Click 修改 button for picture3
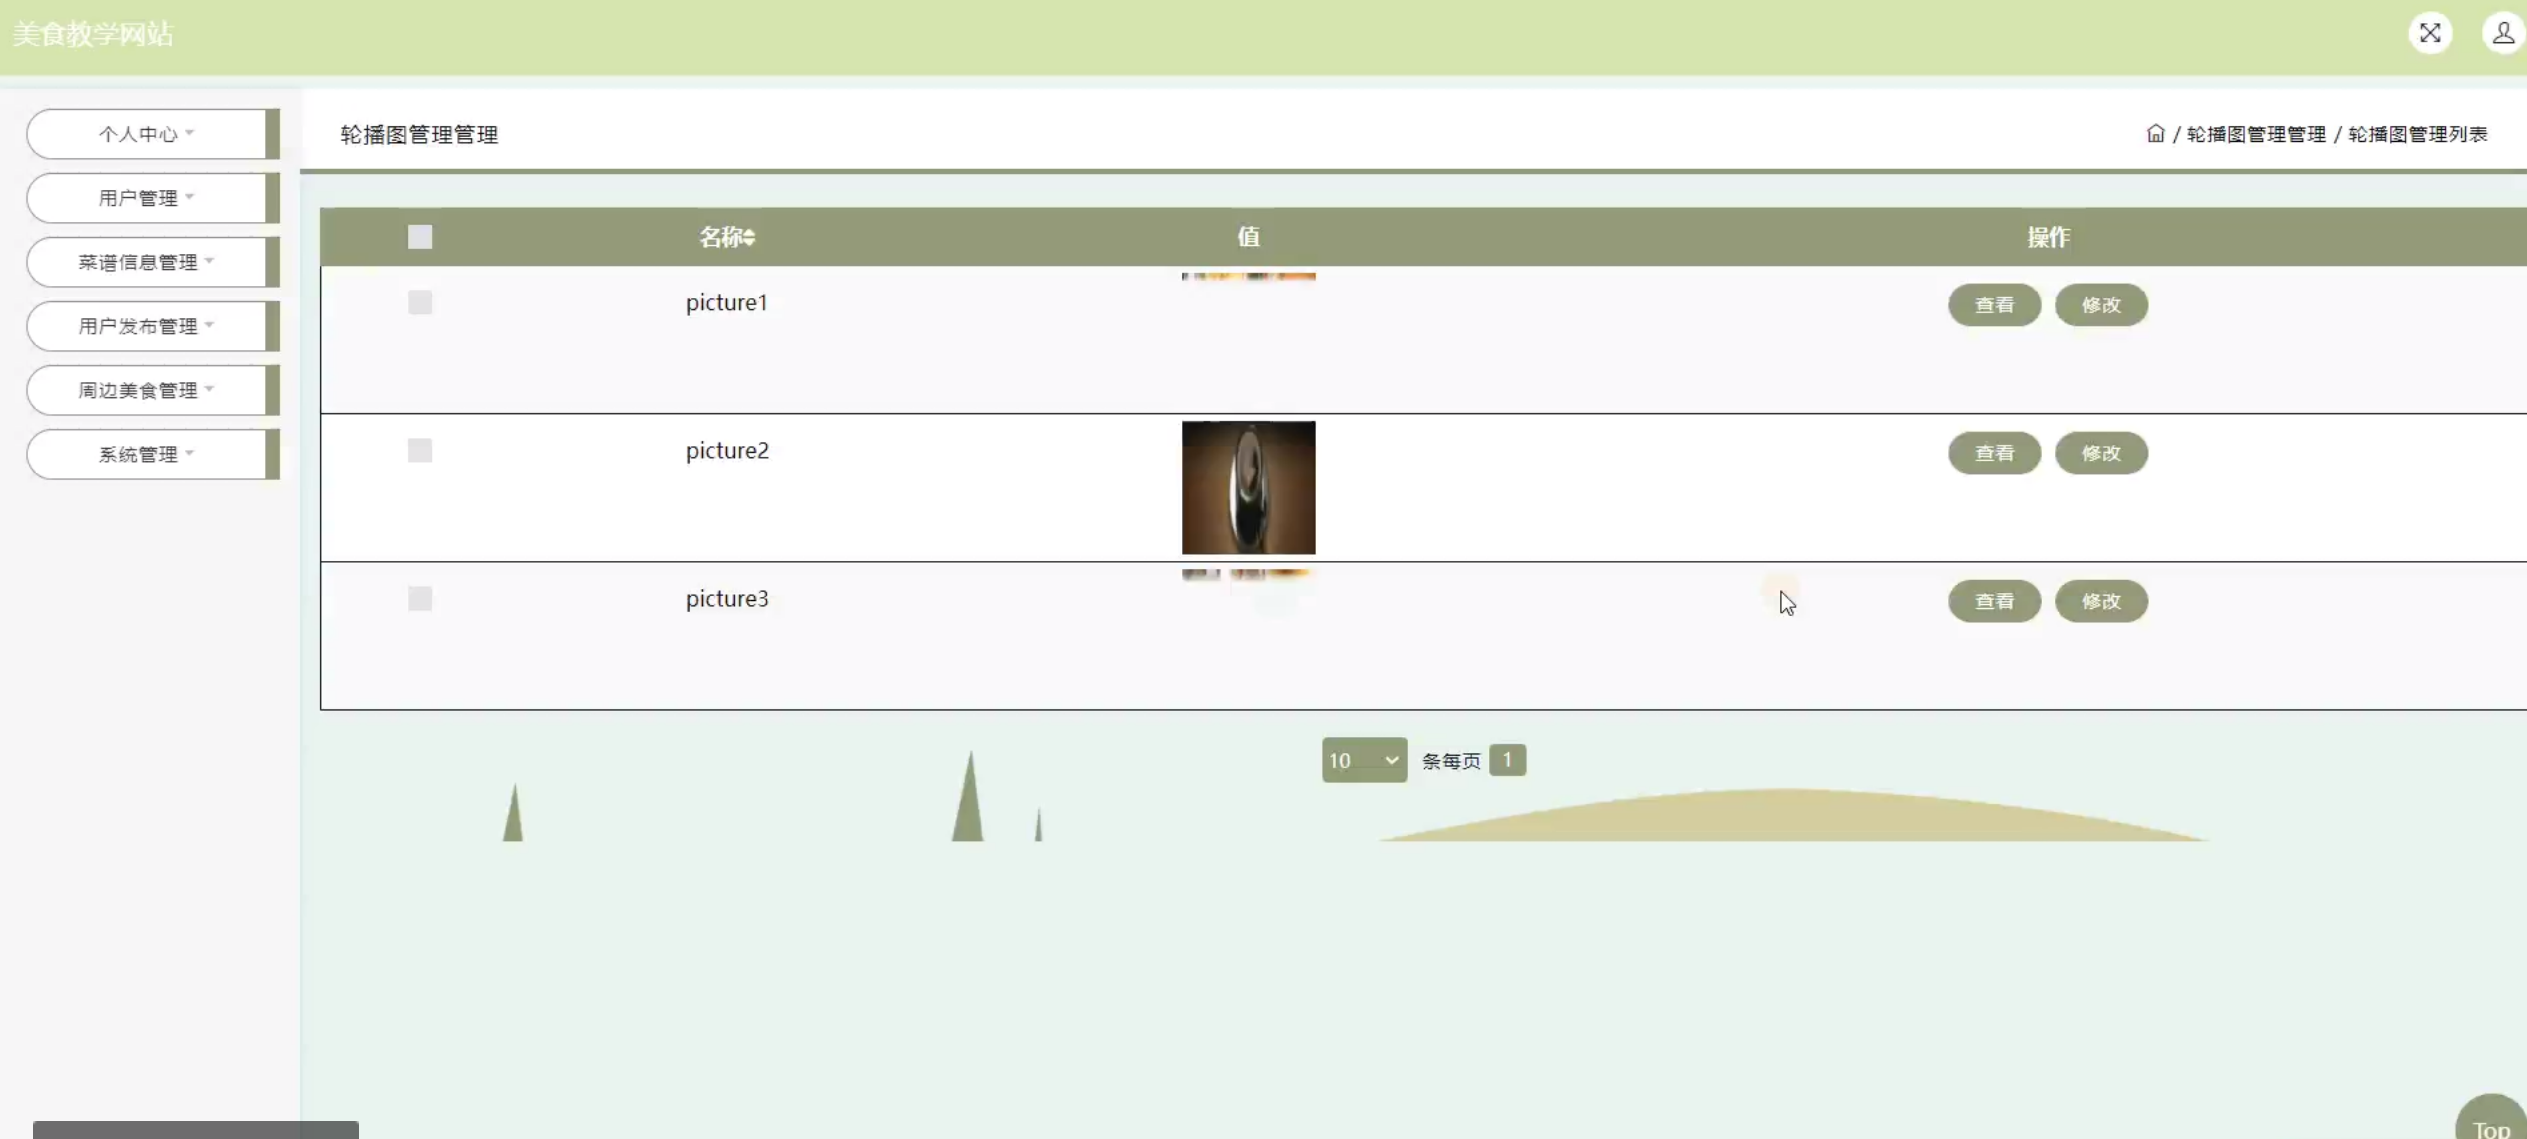This screenshot has height=1139, width=2527. (x=2101, y=601)
